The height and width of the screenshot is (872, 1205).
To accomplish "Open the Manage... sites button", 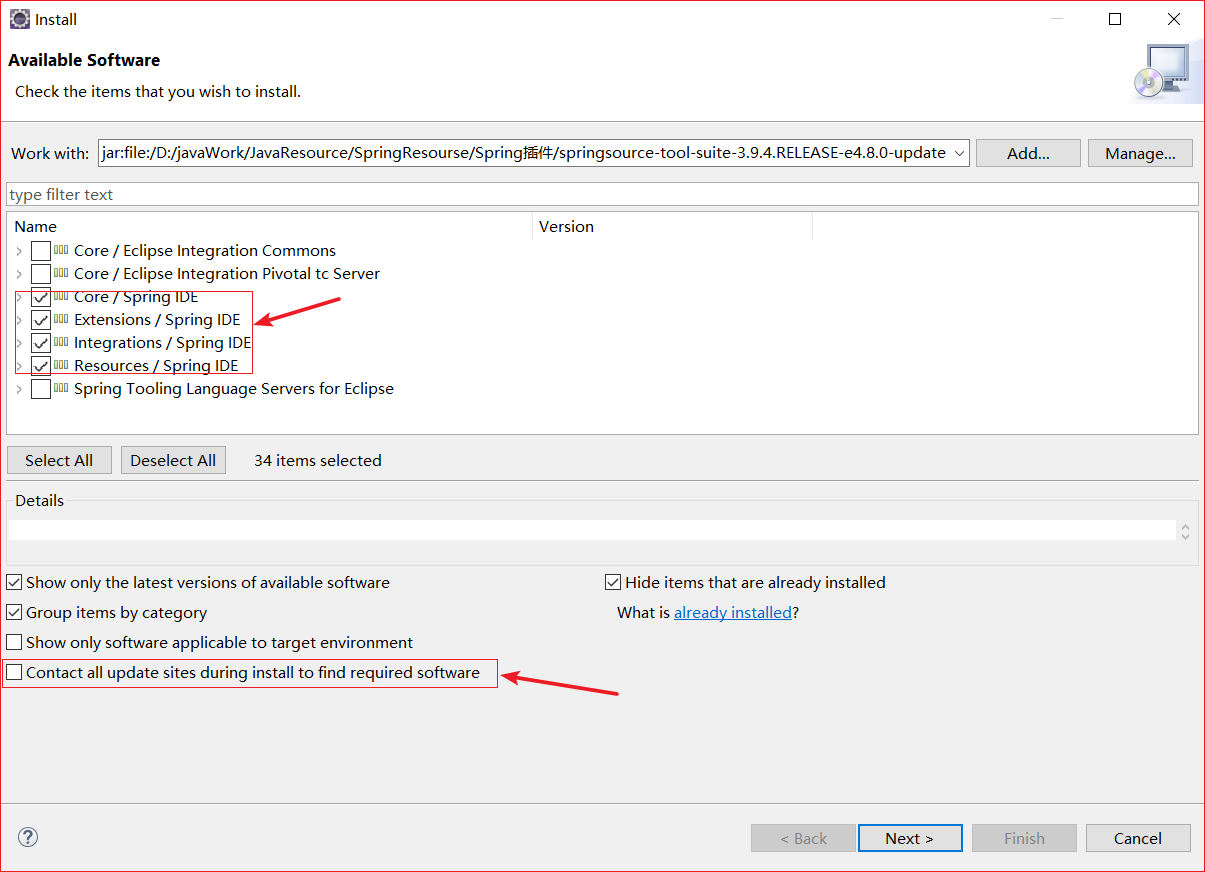I will click(x=1140, y=153).
